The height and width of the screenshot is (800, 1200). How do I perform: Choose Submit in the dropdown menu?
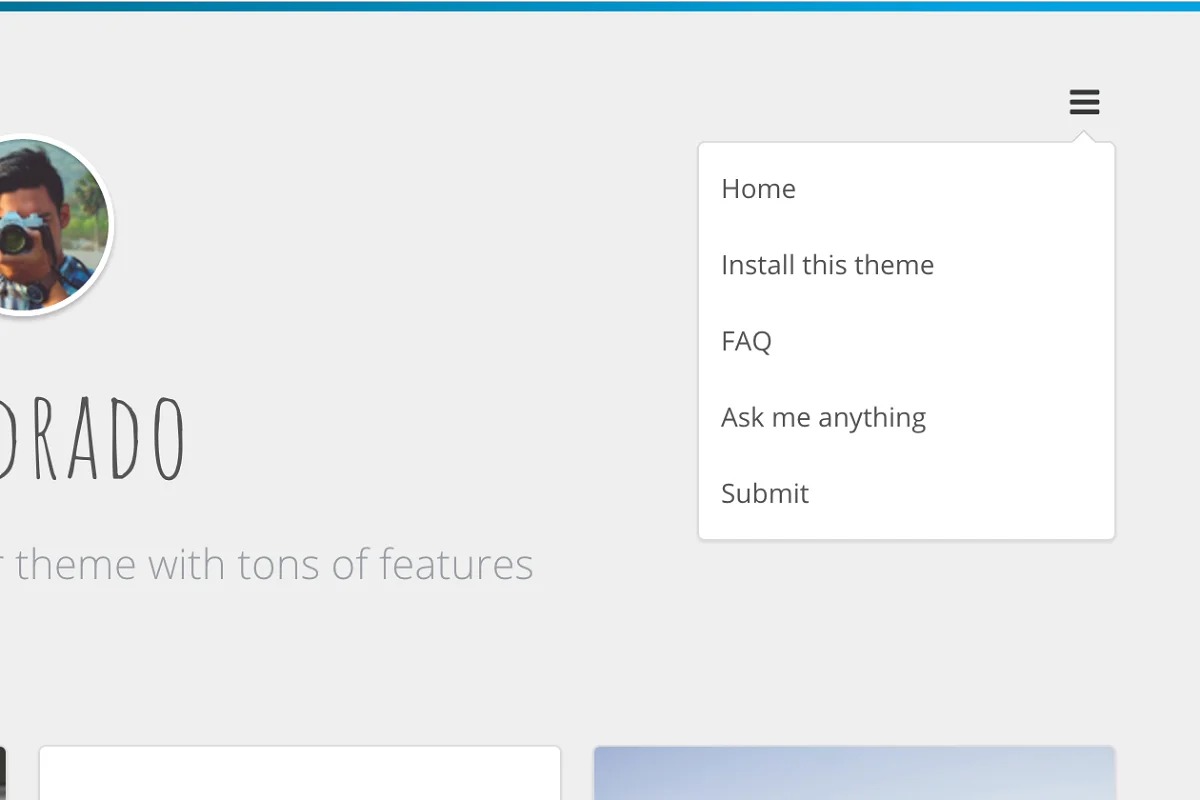click(765, 493)
